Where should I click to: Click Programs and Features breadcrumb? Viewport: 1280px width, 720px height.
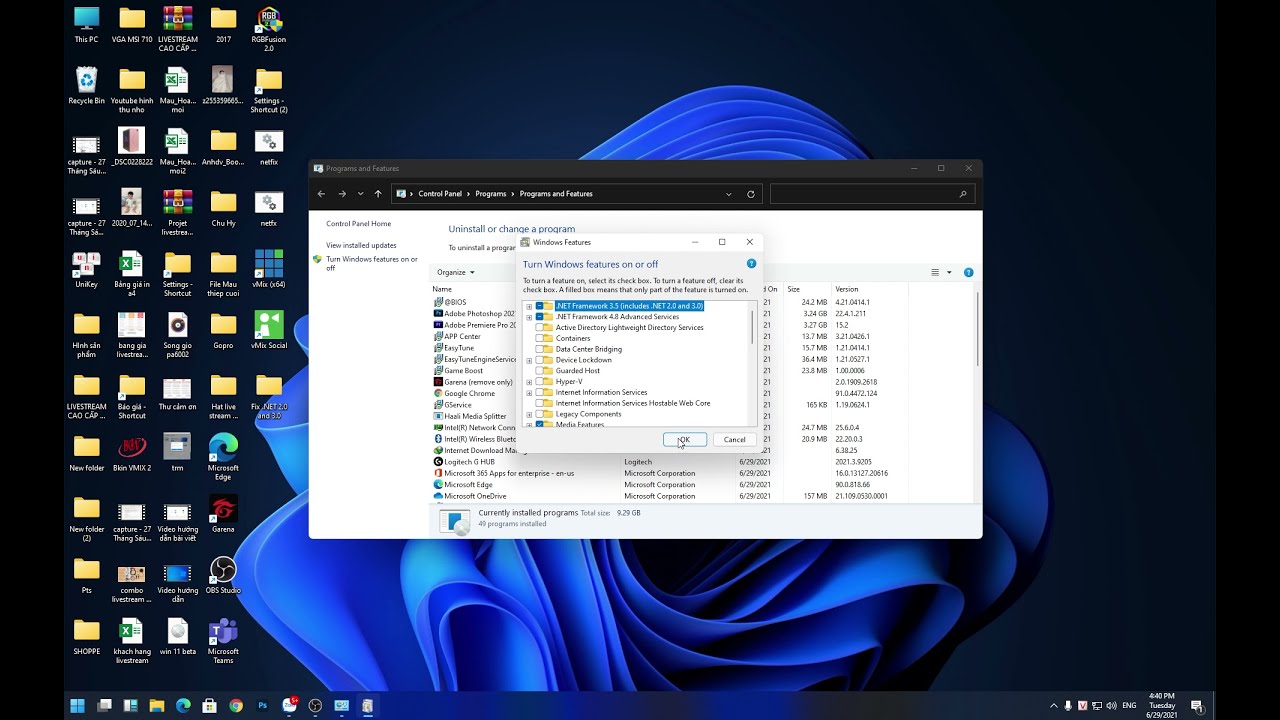pos(556,194)
